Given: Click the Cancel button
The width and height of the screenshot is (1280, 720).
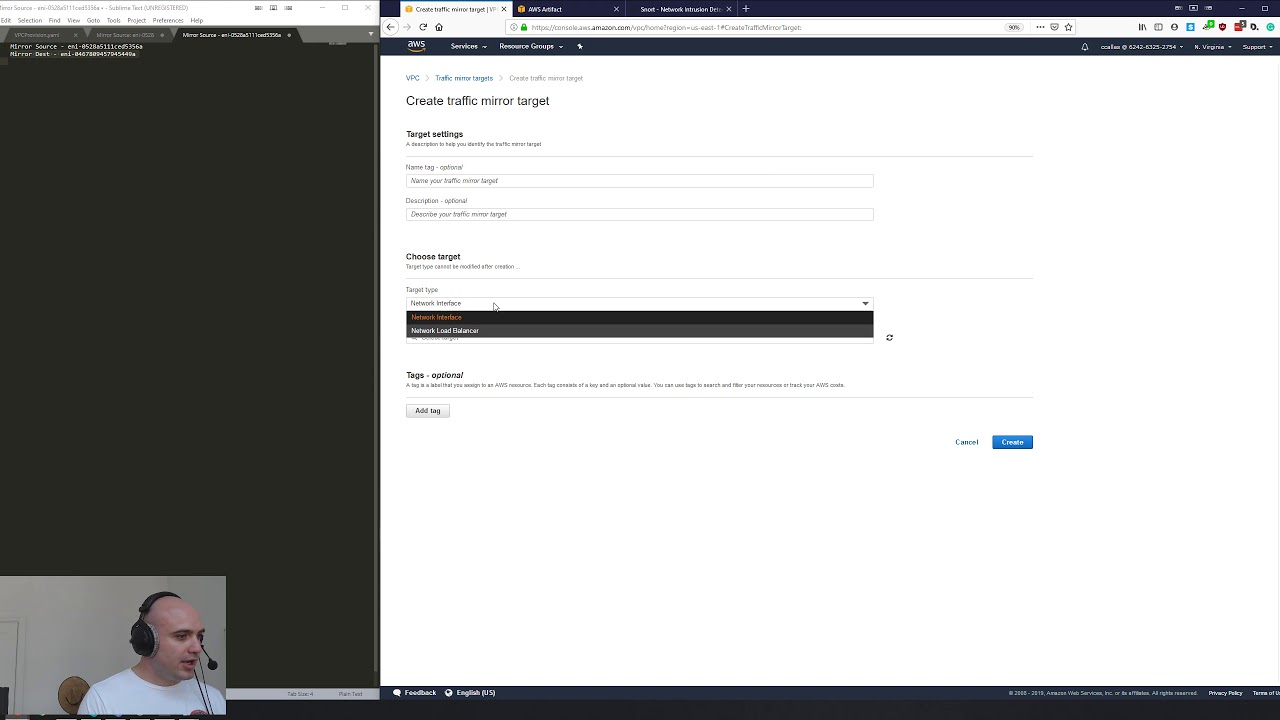Looking at the screenshot, I should coord(966,442).
